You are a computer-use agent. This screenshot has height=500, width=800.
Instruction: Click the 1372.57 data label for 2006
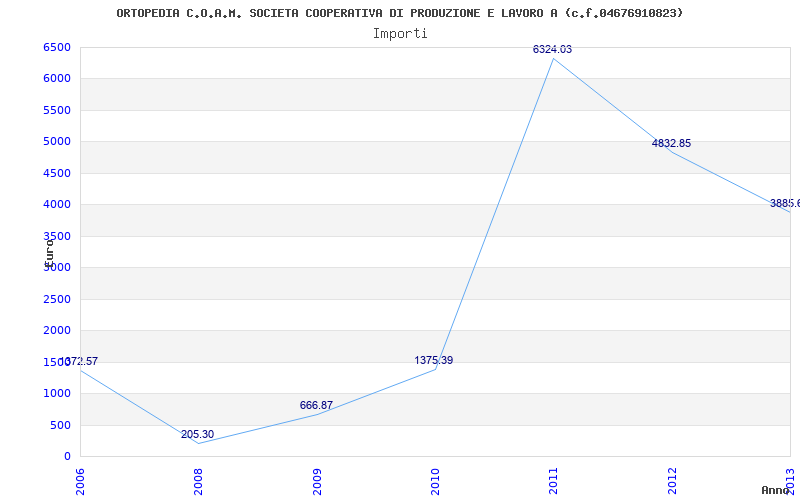coord(79,361)
